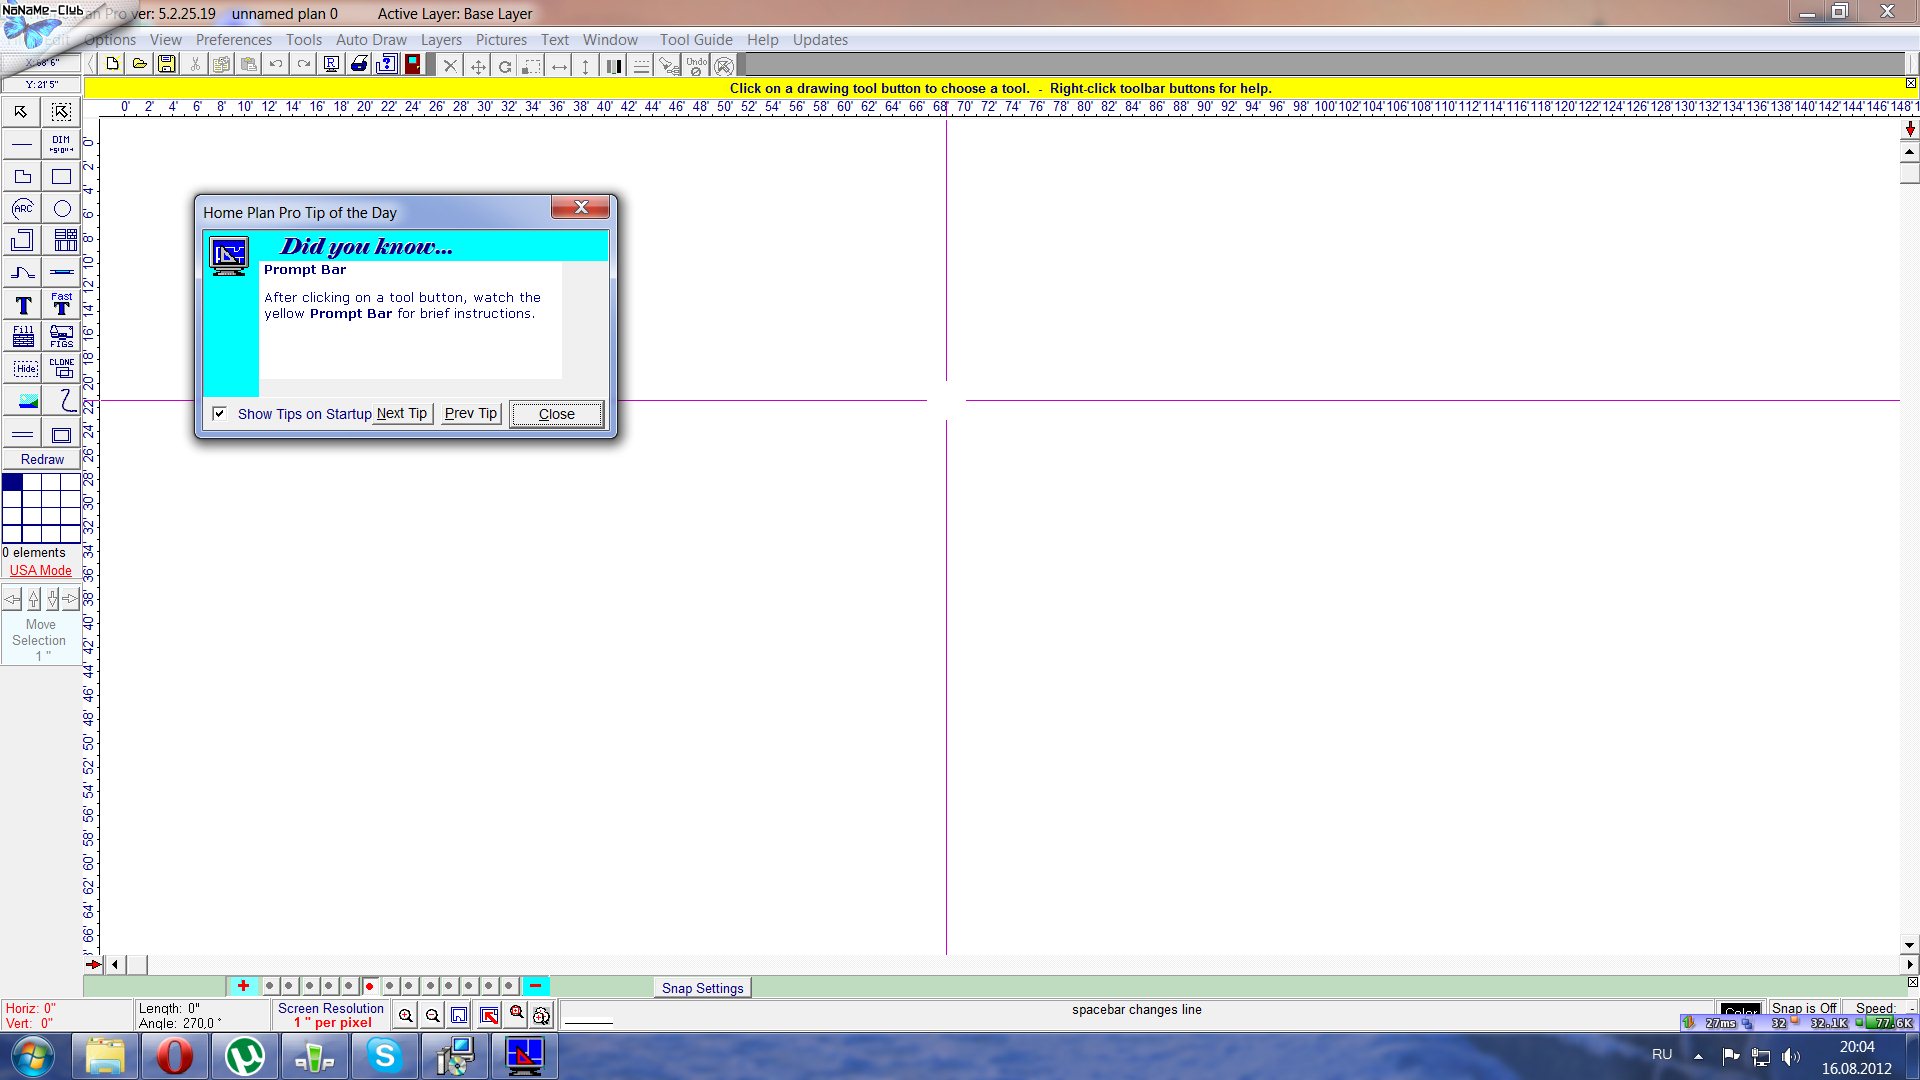Screen dimensions: 1920x1080
Task: Click the Next Tip button
Action: pyautogui.click(x=402, y=413)
